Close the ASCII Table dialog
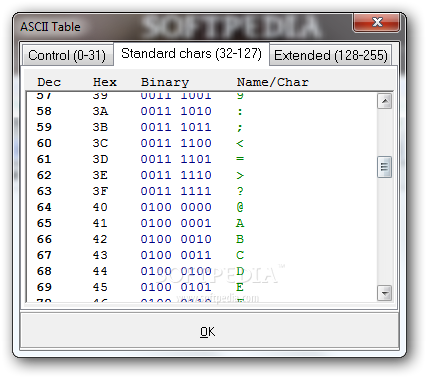427x378 pixels. tap(377, 22)
